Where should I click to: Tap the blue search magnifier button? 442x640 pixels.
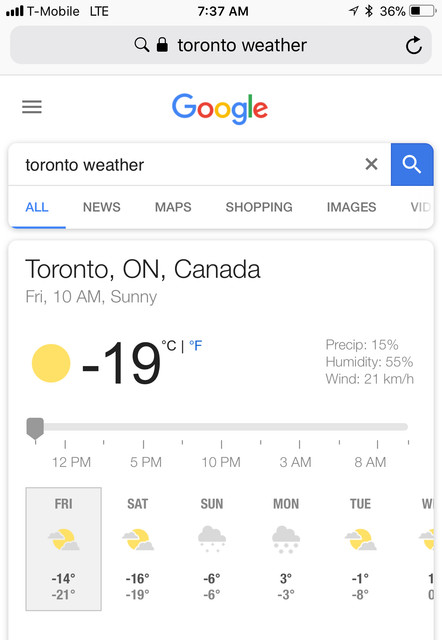tap(412, 164)
